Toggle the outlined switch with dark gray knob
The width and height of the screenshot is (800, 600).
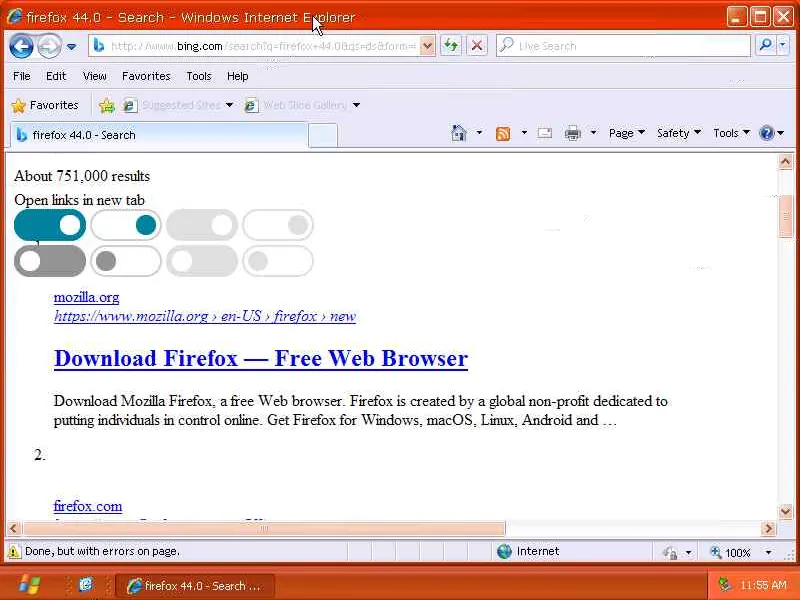click(x=126, y=261)
